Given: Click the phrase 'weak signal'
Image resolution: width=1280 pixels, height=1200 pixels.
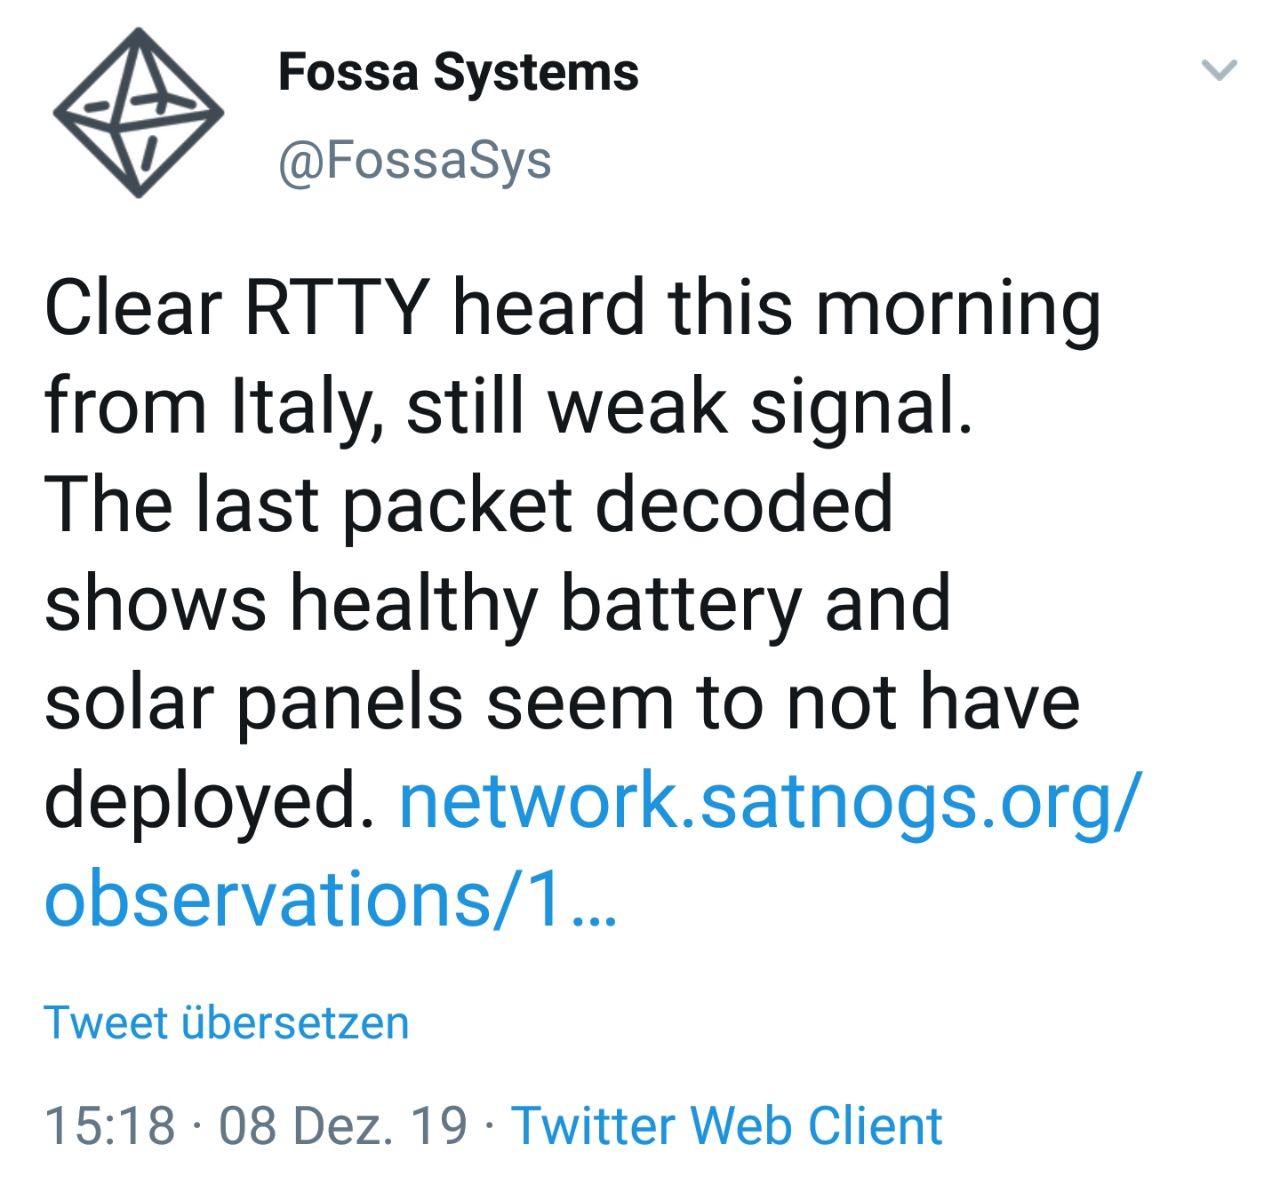Looking at the screenshot, I should [758, 407].
